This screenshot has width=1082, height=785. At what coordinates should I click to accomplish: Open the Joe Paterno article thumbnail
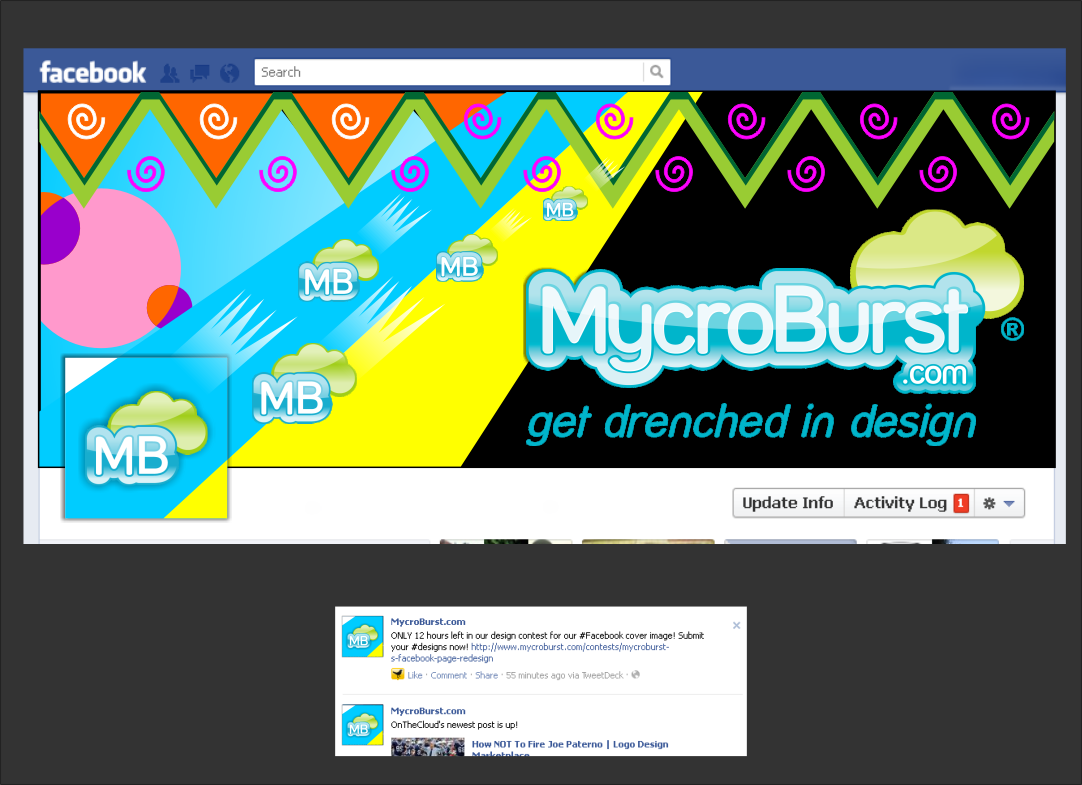click(x=427, y=747)
